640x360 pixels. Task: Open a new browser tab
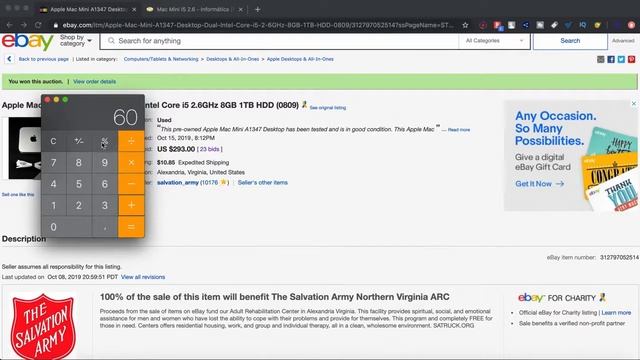(257, 9)
